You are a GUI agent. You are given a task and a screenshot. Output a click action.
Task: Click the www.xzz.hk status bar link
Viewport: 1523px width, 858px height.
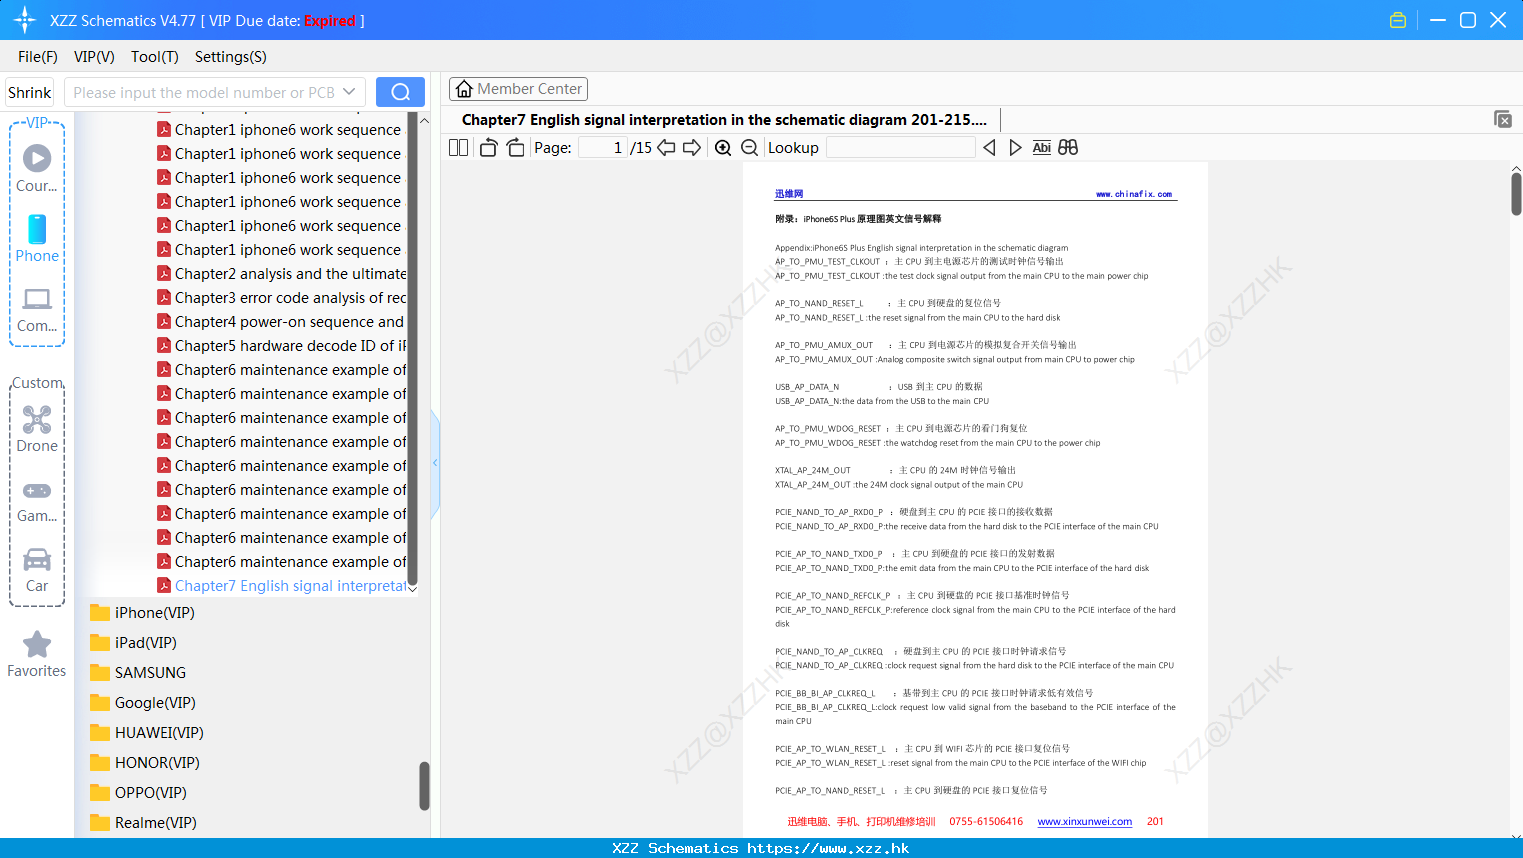coord(828,848)
